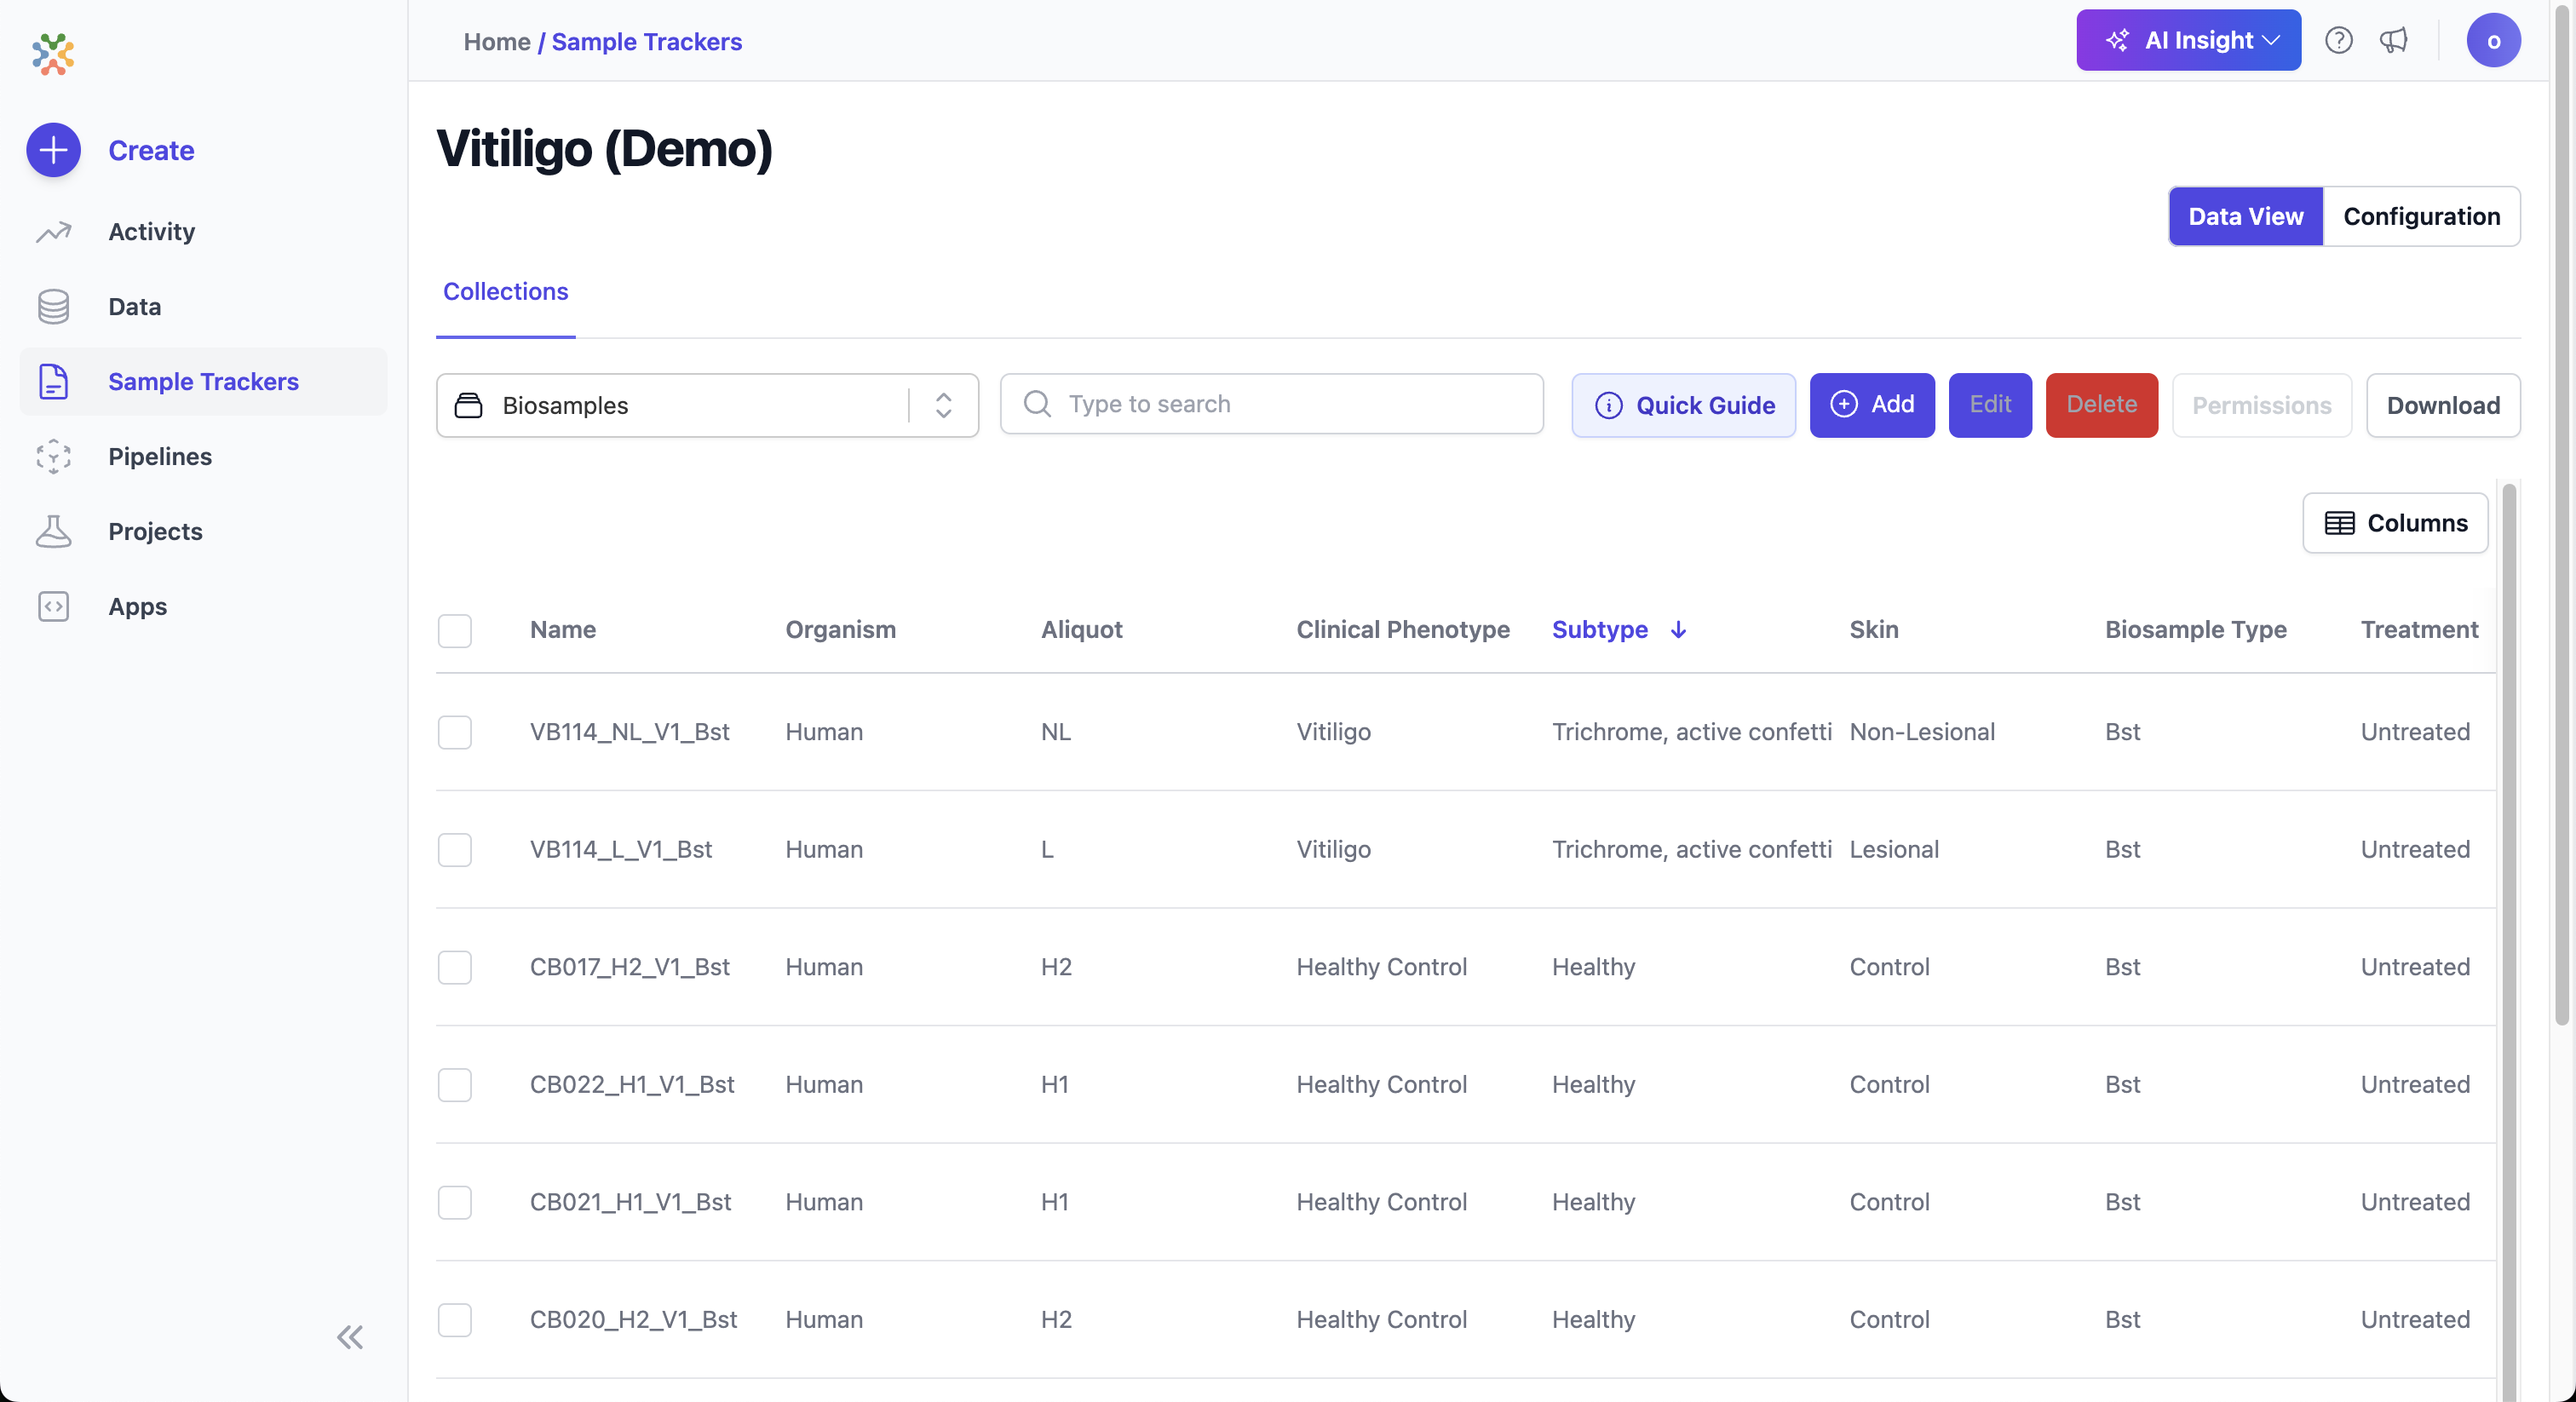Click the search magnifier icon
Viewport: 2576px width, 1402px height.
click(1037, 404)
